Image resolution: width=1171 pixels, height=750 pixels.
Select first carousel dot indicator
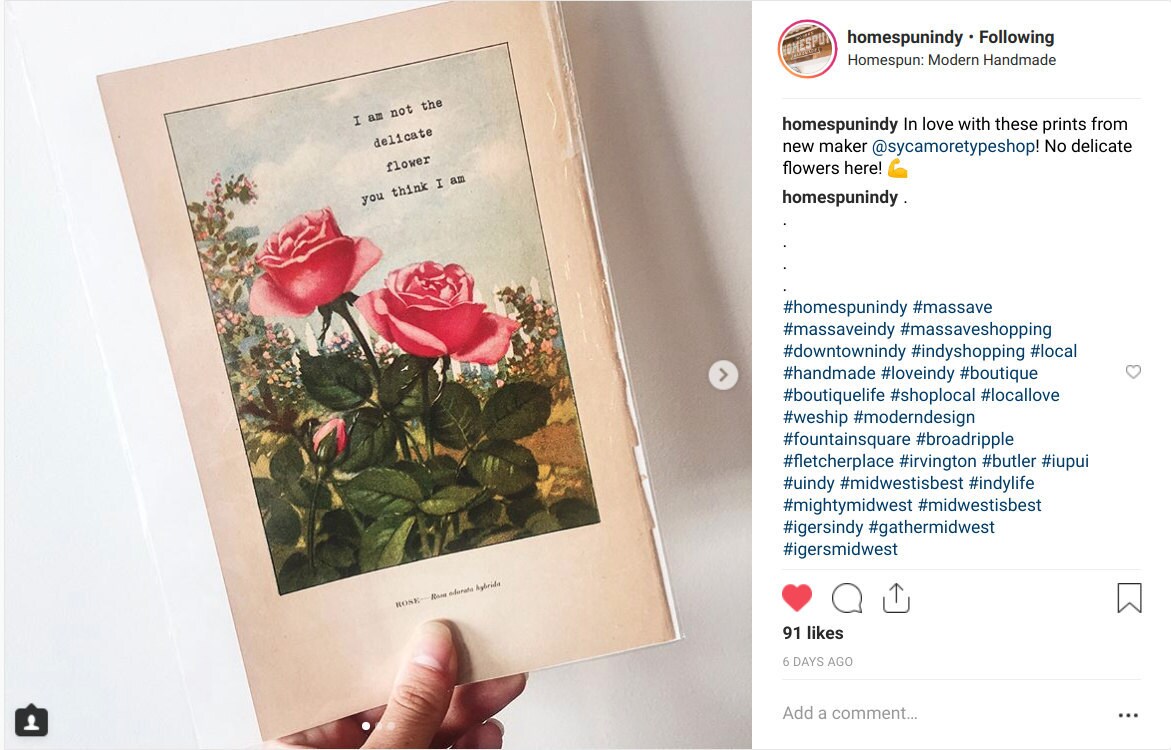[x=365, y=725]
